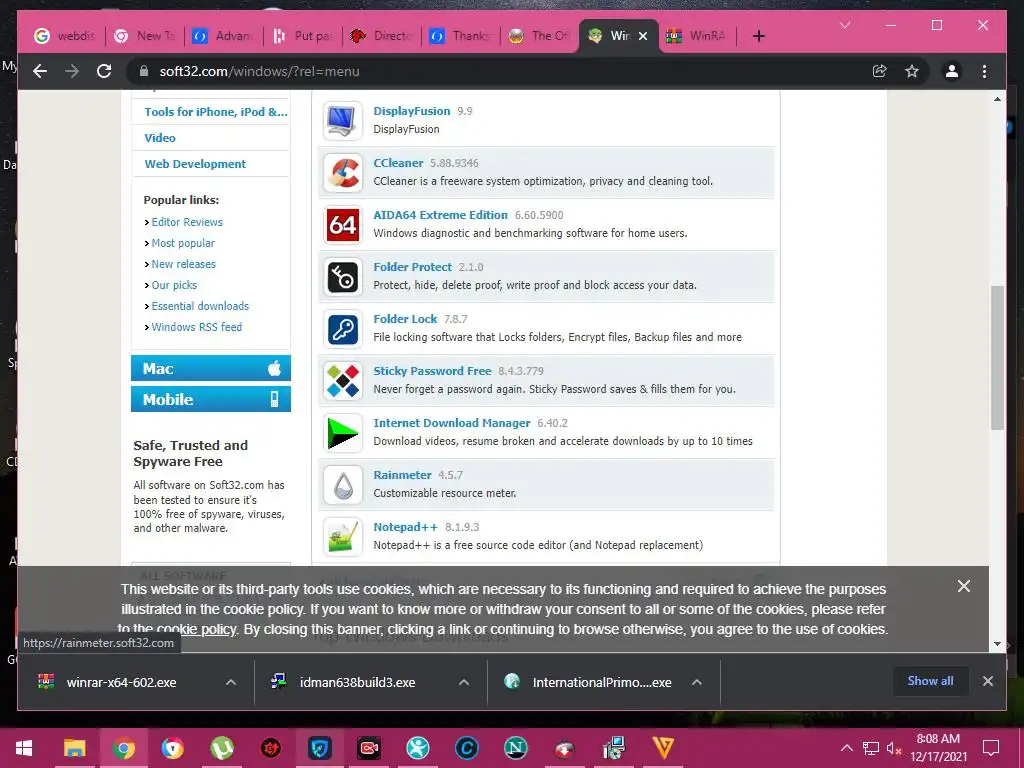Image resolution: width=1024 pixels, height=768 pixels.
Task: Click the scrollbar up arrow
Action: click(x=997, y=99)
